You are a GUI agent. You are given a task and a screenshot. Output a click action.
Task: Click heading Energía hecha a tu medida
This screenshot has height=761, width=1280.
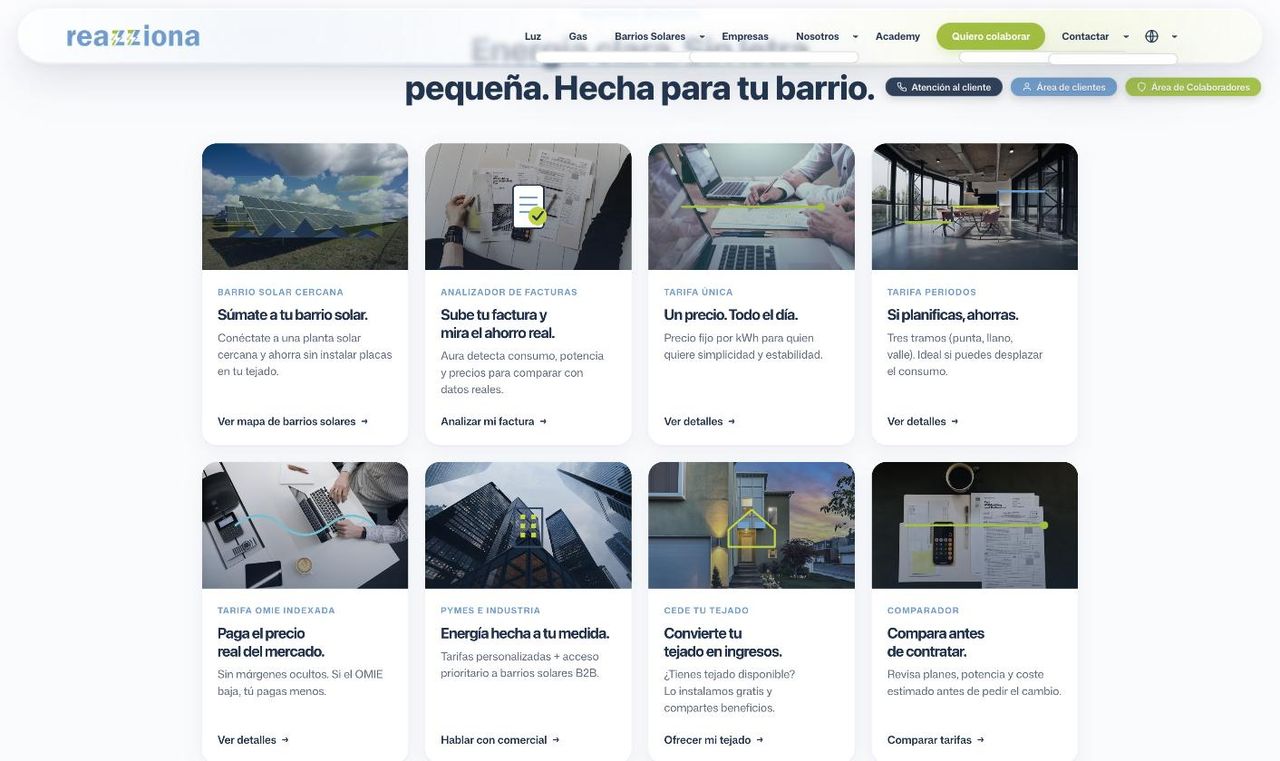pyautogui.click(x=525, y=633)
